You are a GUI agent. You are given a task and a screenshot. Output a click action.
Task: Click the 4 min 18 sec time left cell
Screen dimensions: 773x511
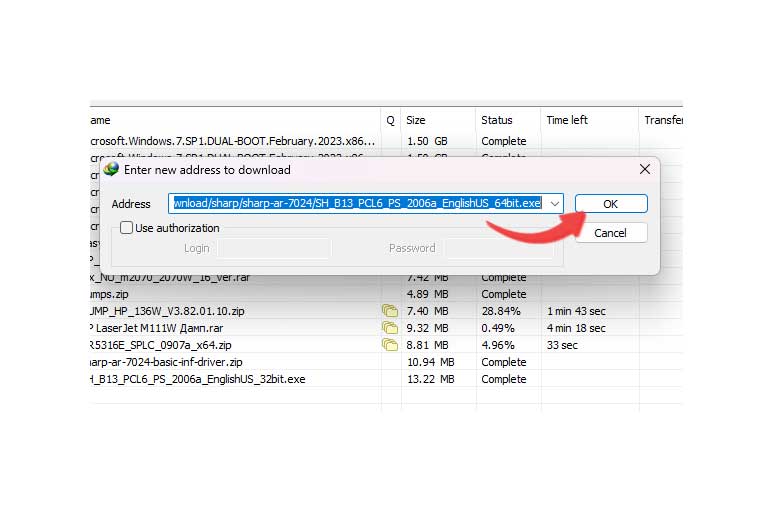click(576, 328)
